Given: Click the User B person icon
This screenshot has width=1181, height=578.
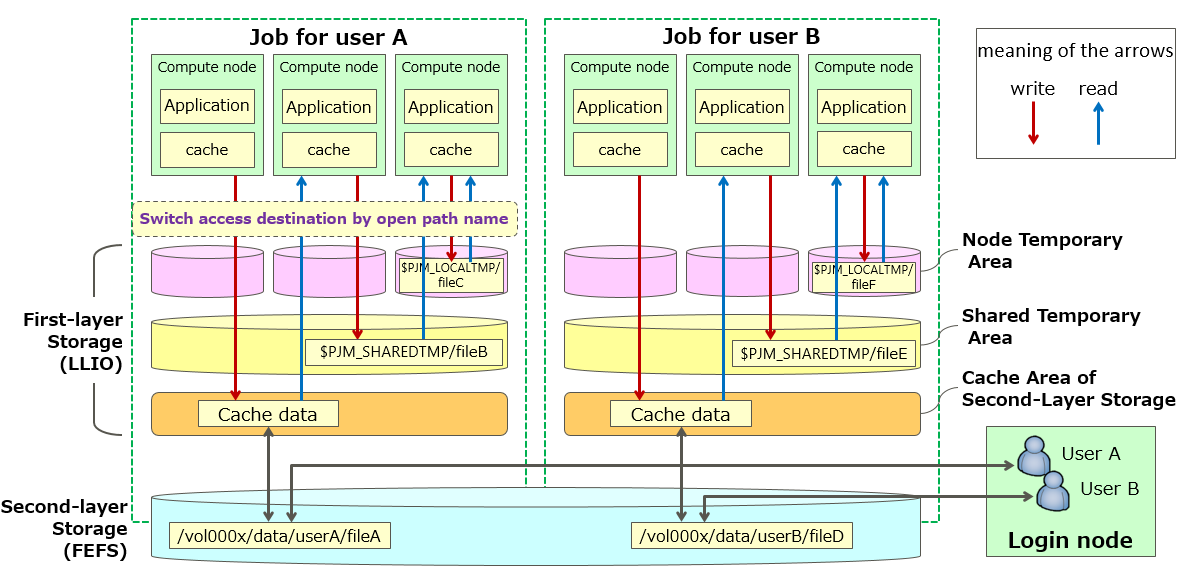Looking at the screenshot, I should pos(1053,491).
